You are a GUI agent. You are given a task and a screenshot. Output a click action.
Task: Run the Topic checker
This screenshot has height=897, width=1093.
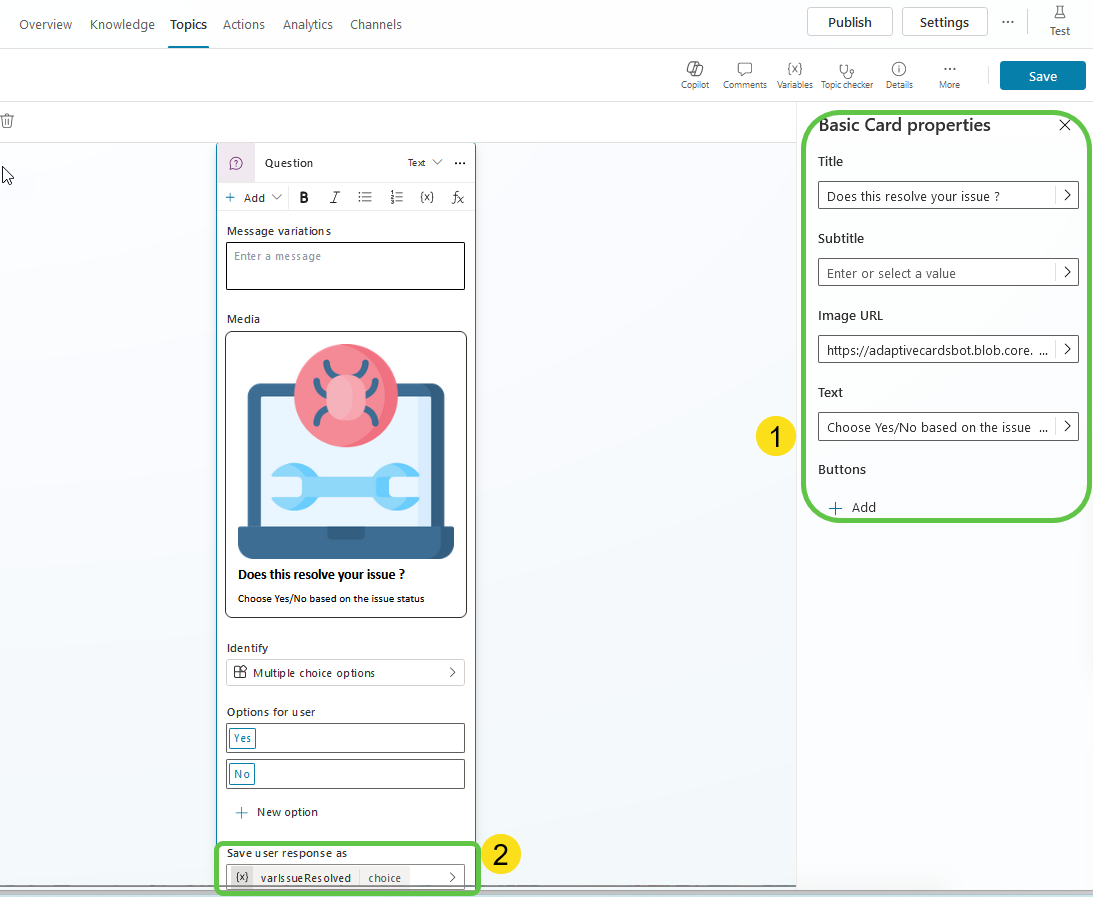click(x=847, y=75)
